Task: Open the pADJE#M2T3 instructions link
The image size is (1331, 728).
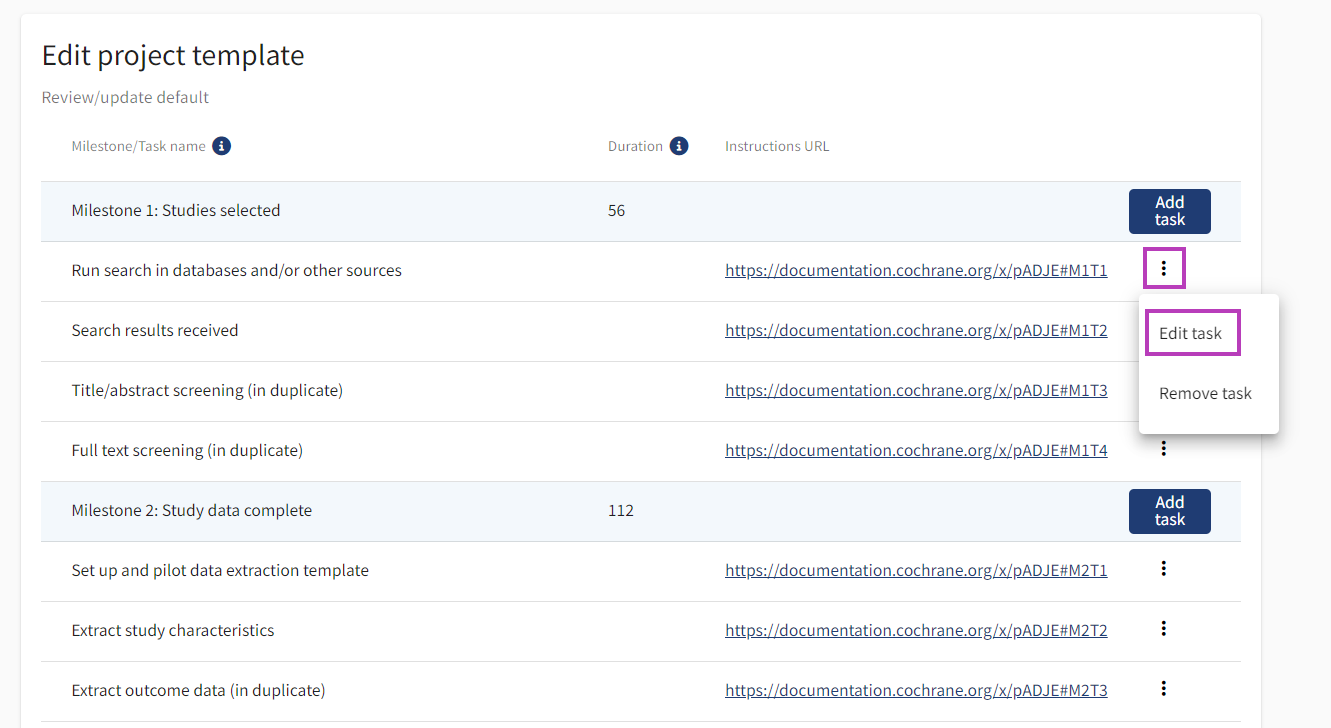Action: tap(916, 690)
